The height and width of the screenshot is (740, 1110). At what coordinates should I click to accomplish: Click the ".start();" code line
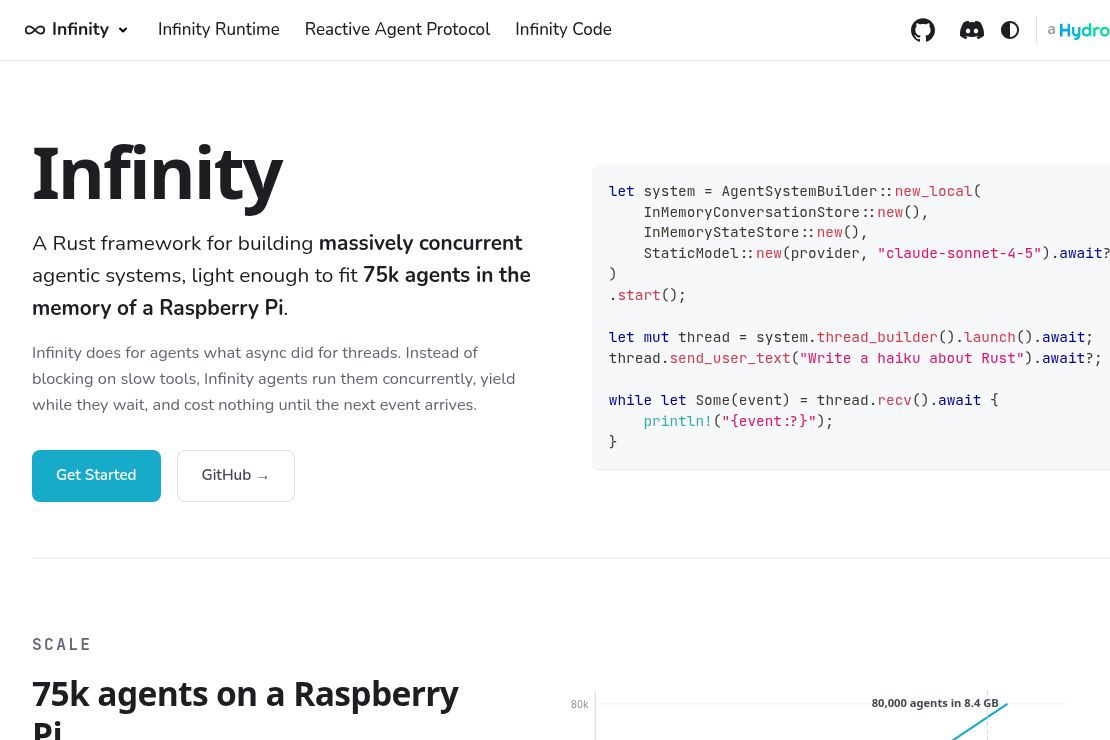click(647, 295)
